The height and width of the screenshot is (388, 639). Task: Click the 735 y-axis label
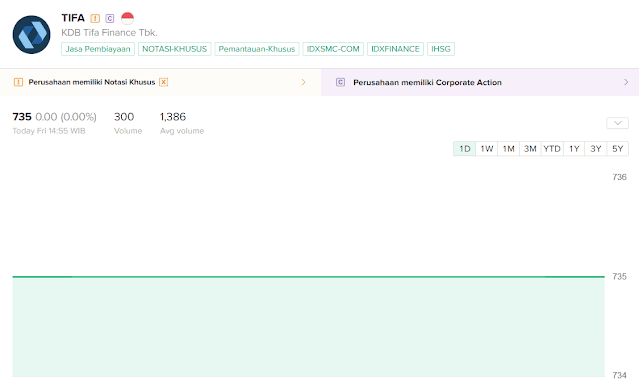(x=619, y=276)
